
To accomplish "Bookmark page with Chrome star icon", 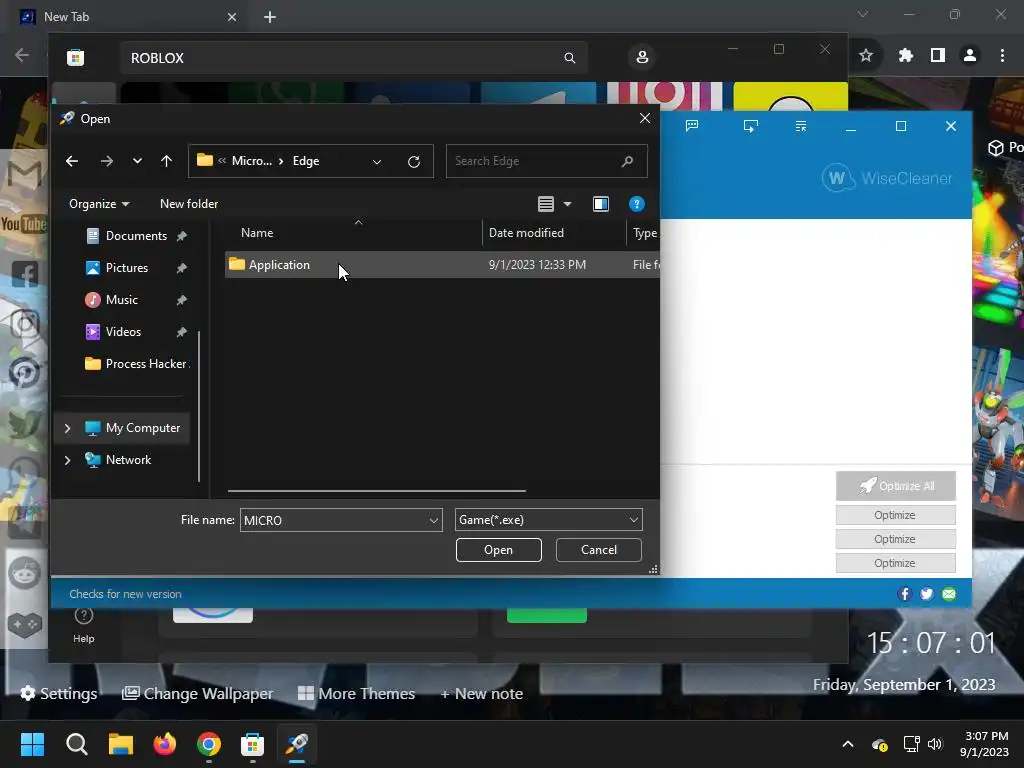I will pyautogui.click(x=866, y=56).
